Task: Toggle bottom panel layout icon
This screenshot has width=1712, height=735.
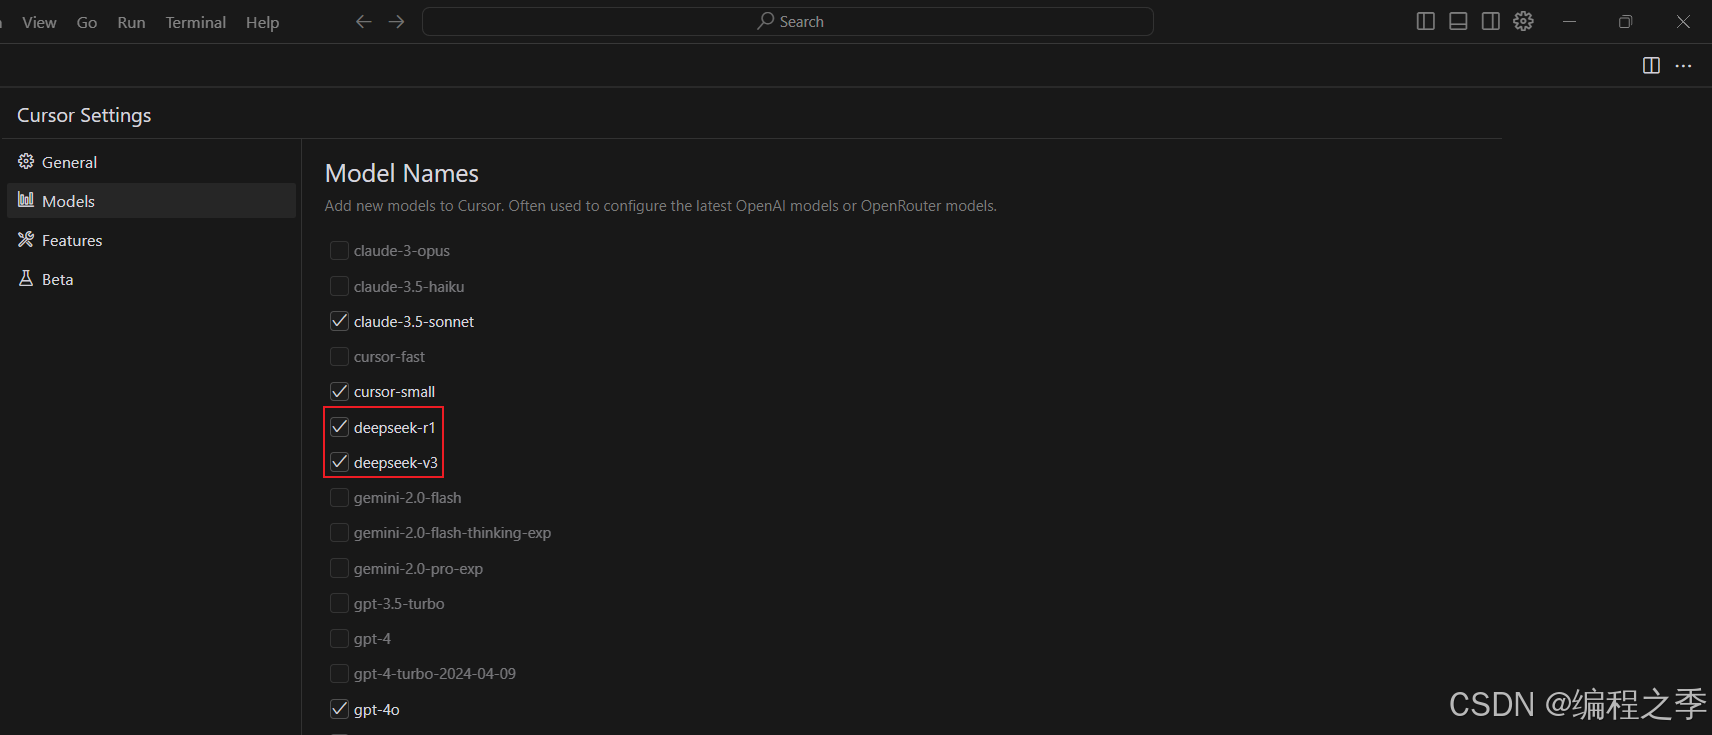Action: (x=1458, y=21)
